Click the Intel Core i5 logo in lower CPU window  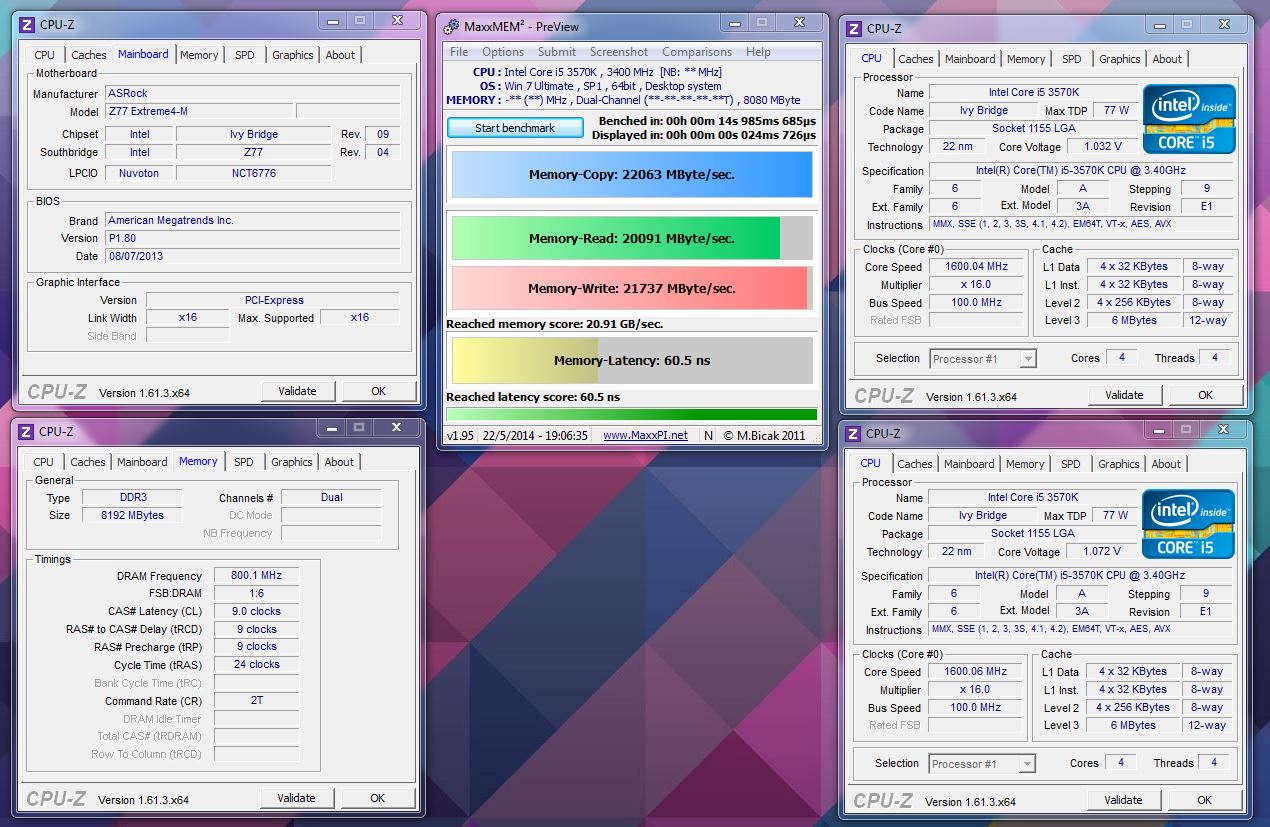pyautogui.click(x=1188, y=524)
